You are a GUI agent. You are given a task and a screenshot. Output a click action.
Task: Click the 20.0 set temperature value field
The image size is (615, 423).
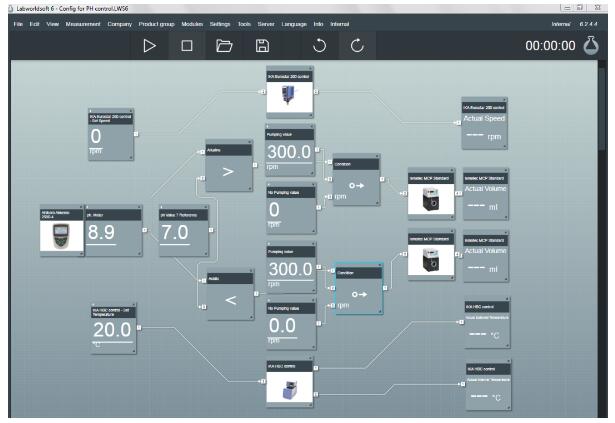pos(112,331)
